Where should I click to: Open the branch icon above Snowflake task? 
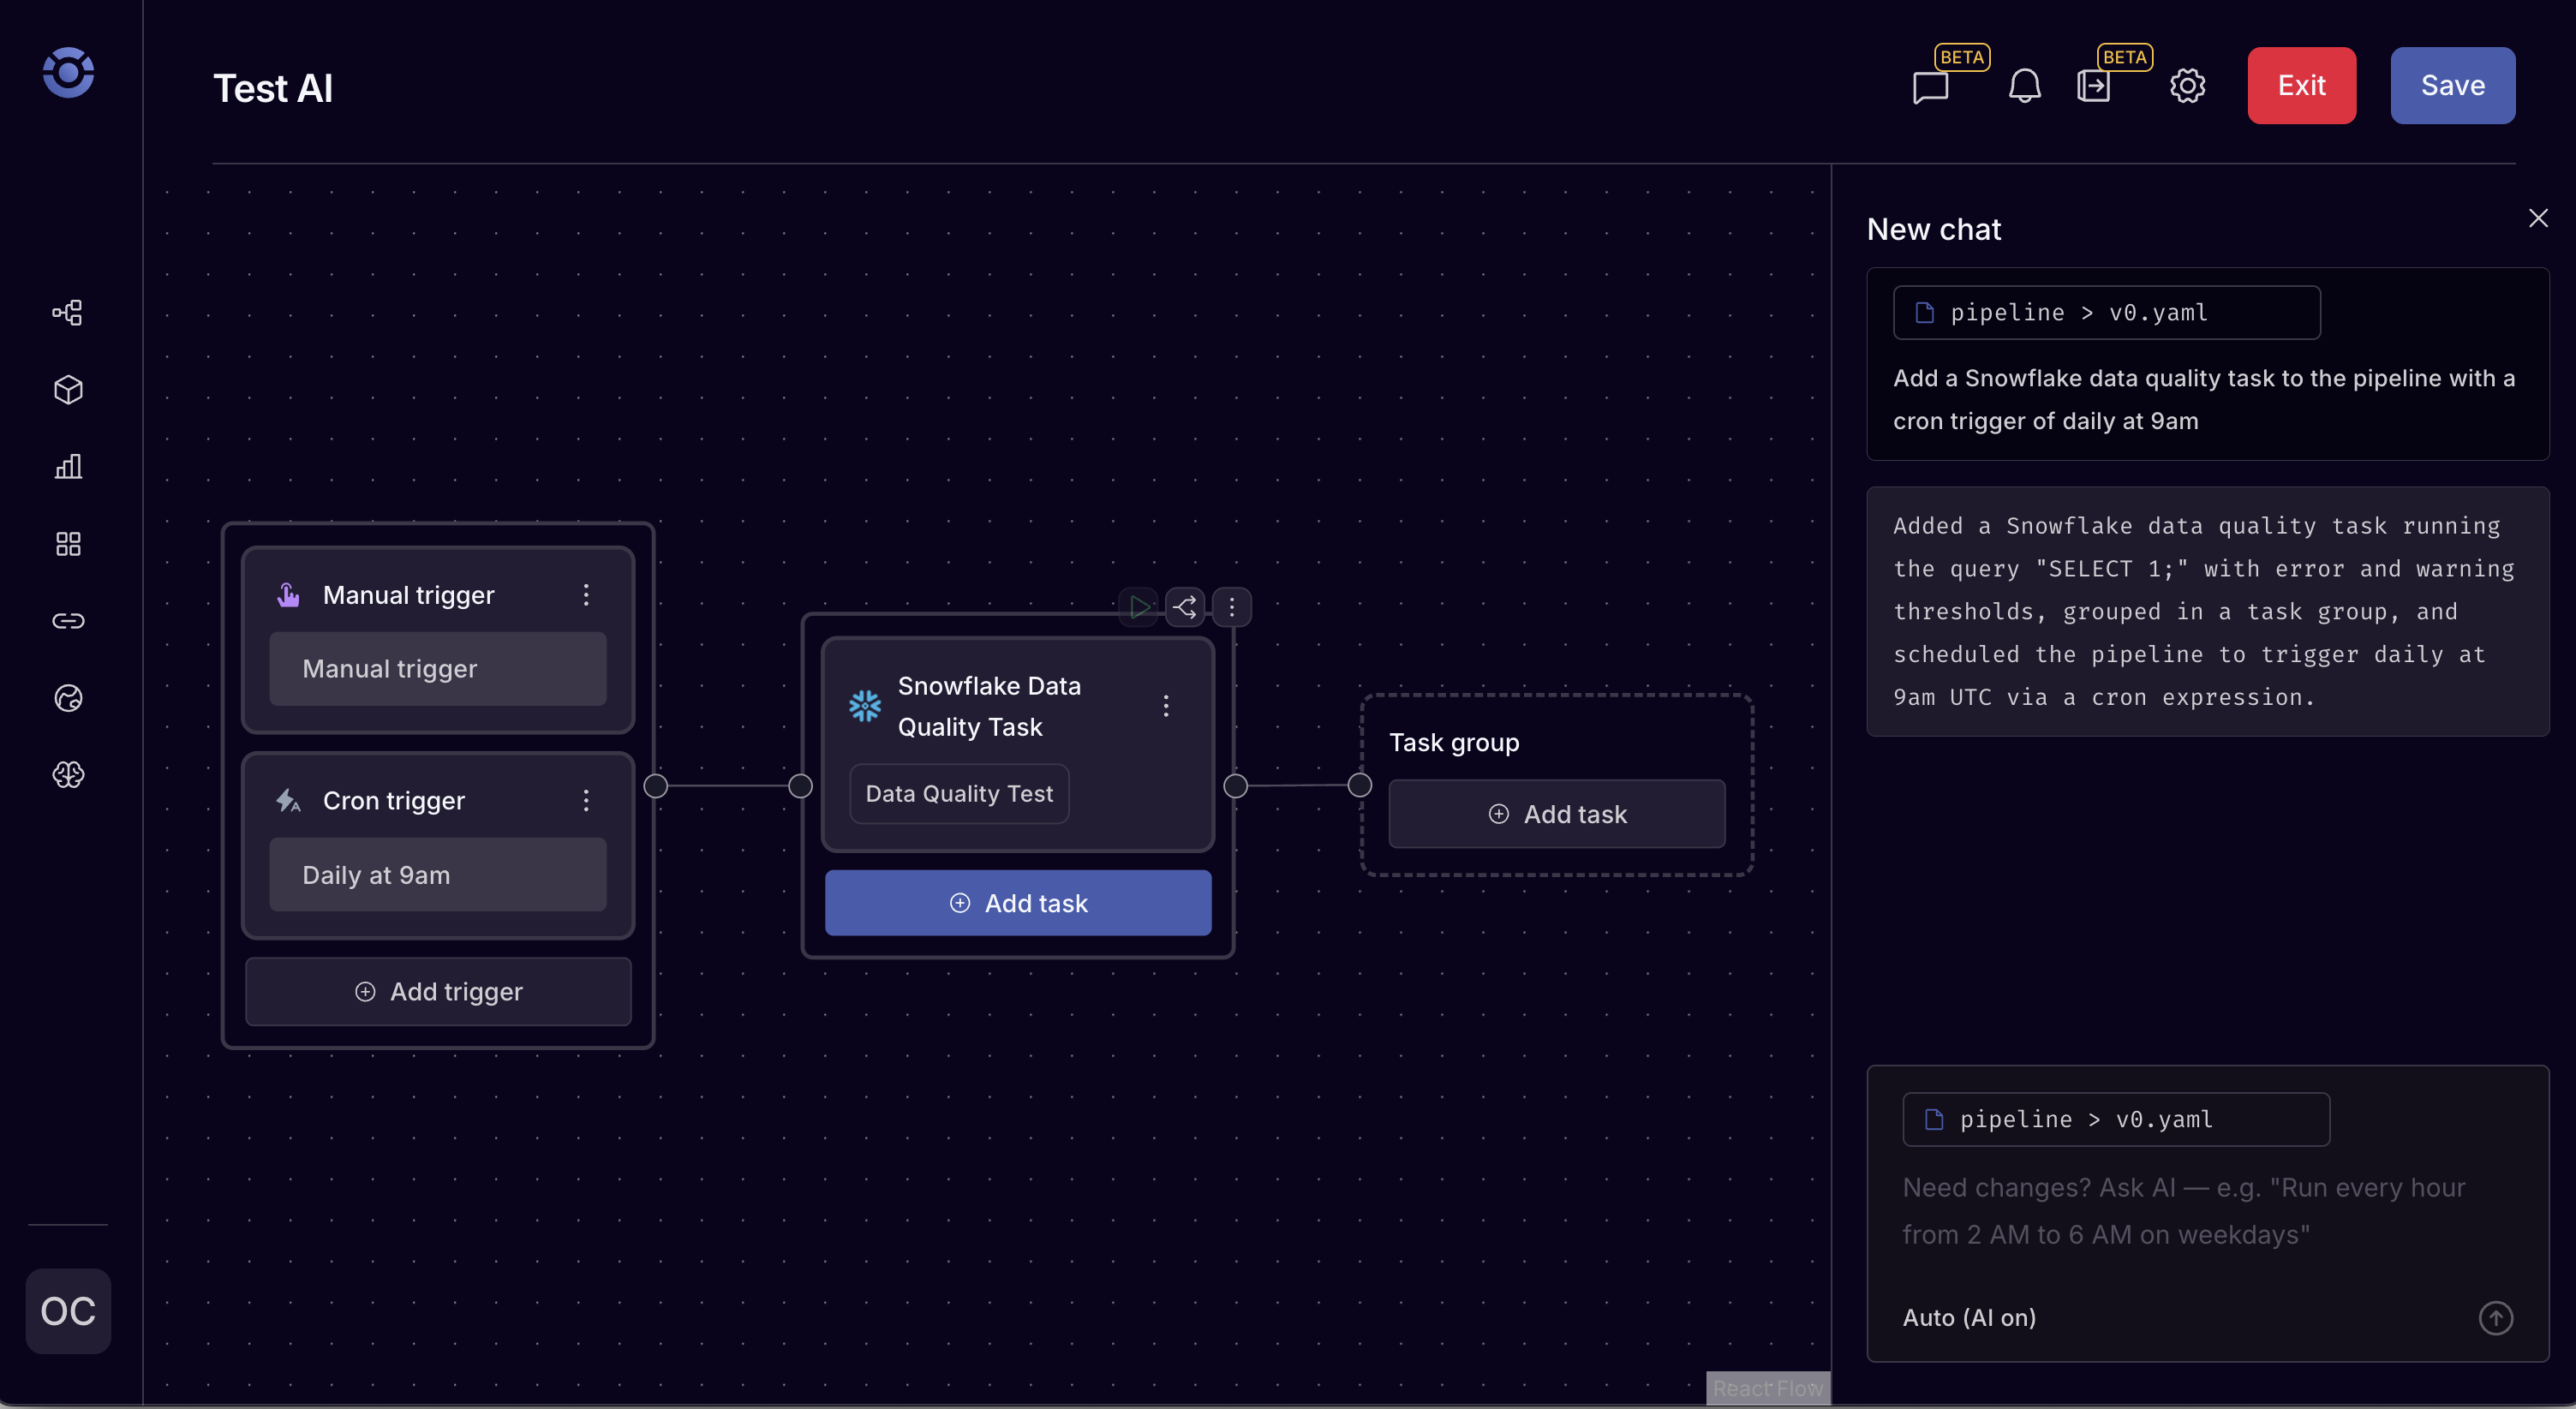(1185, 607)
